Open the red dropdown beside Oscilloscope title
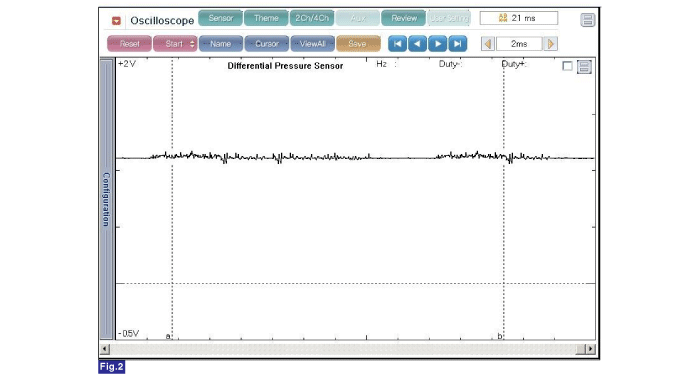 (116, 21)
